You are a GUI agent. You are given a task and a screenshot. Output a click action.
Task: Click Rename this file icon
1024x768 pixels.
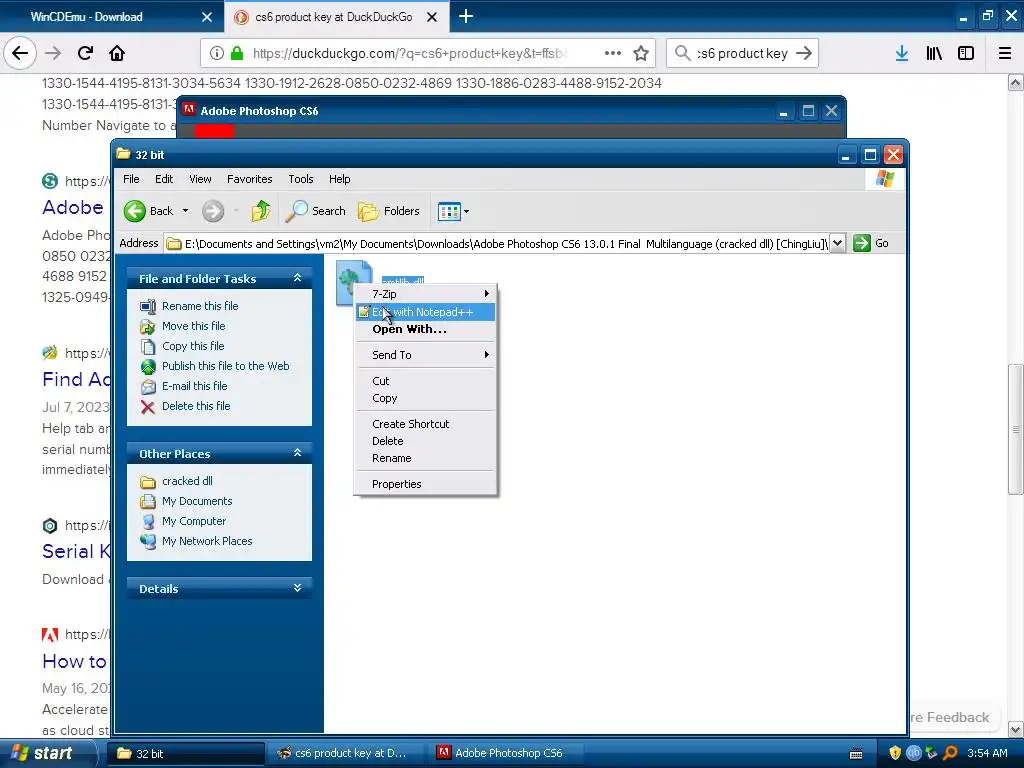148,306
